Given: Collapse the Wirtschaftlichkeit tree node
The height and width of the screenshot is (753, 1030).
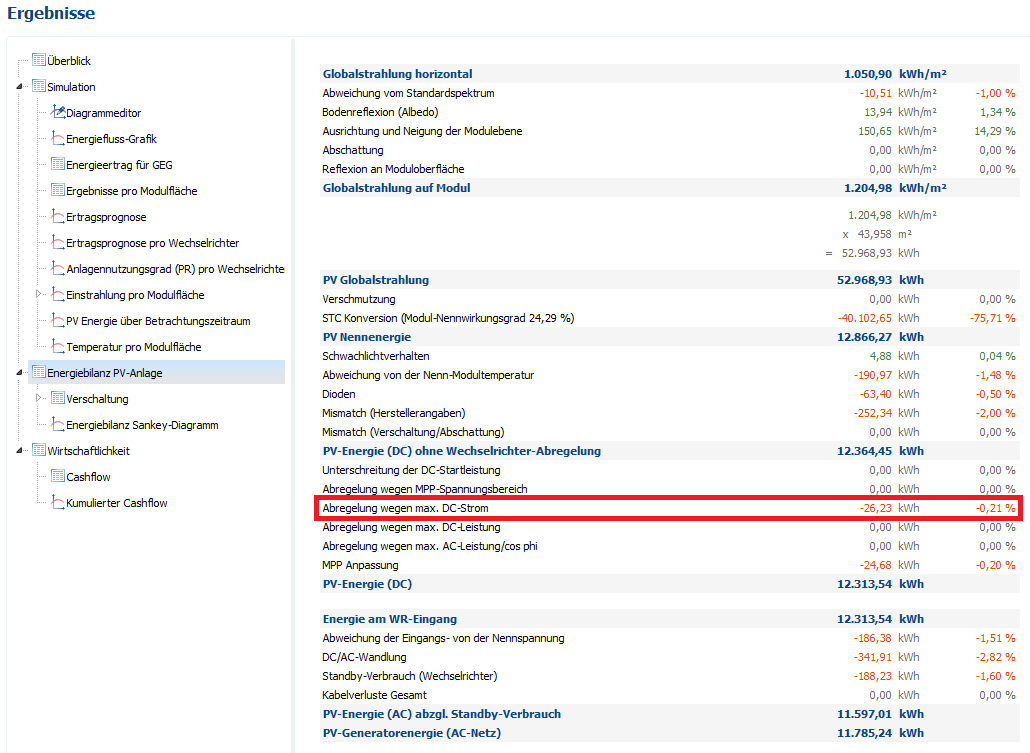Looking at the screenshot, I should (x=21, y=451).
